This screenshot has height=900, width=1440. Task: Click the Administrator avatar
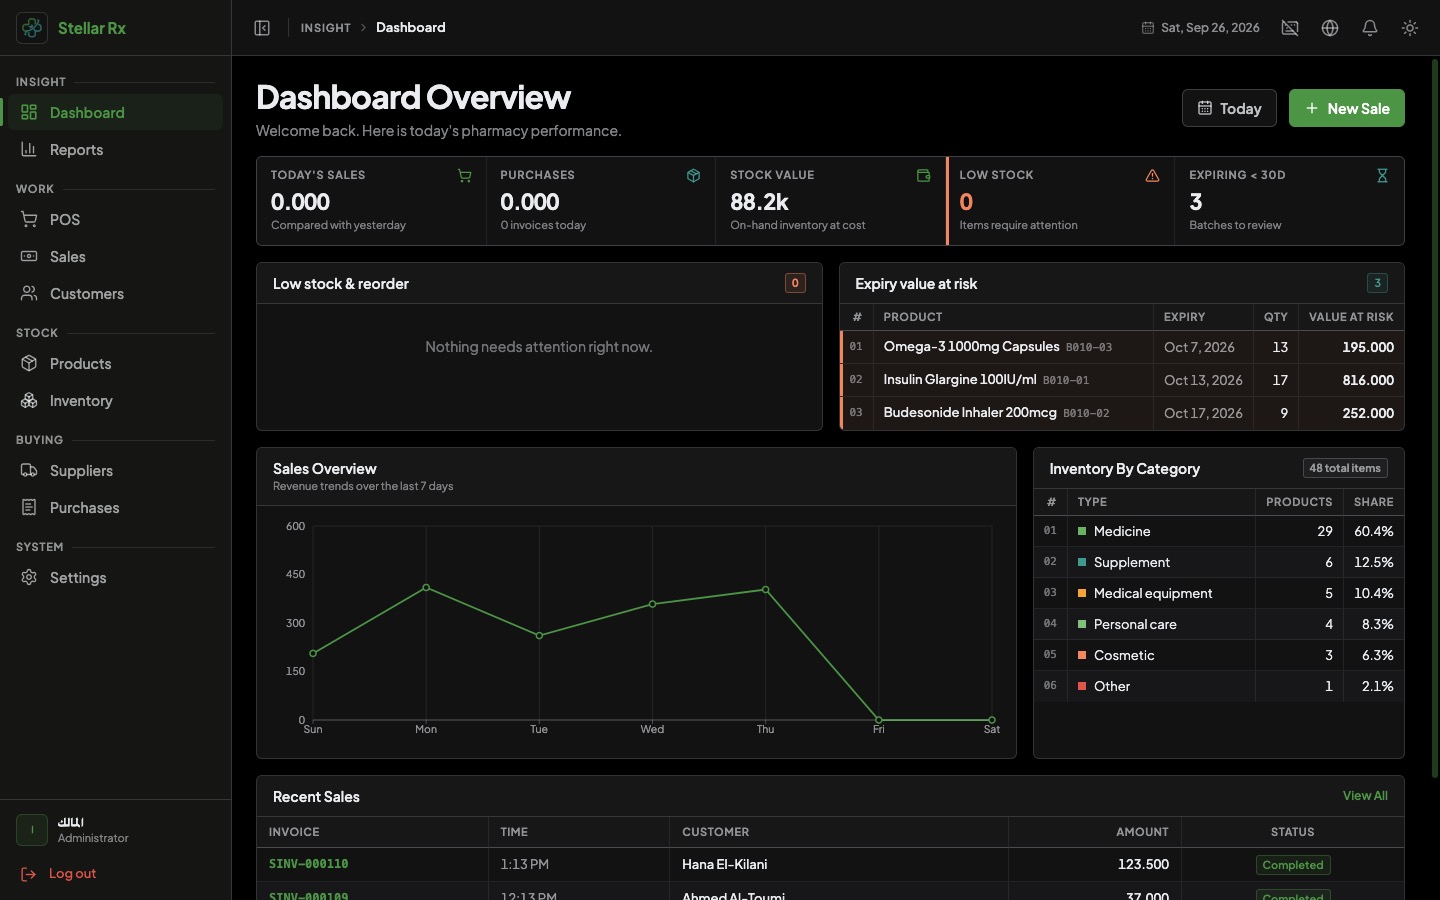point(32,830)
